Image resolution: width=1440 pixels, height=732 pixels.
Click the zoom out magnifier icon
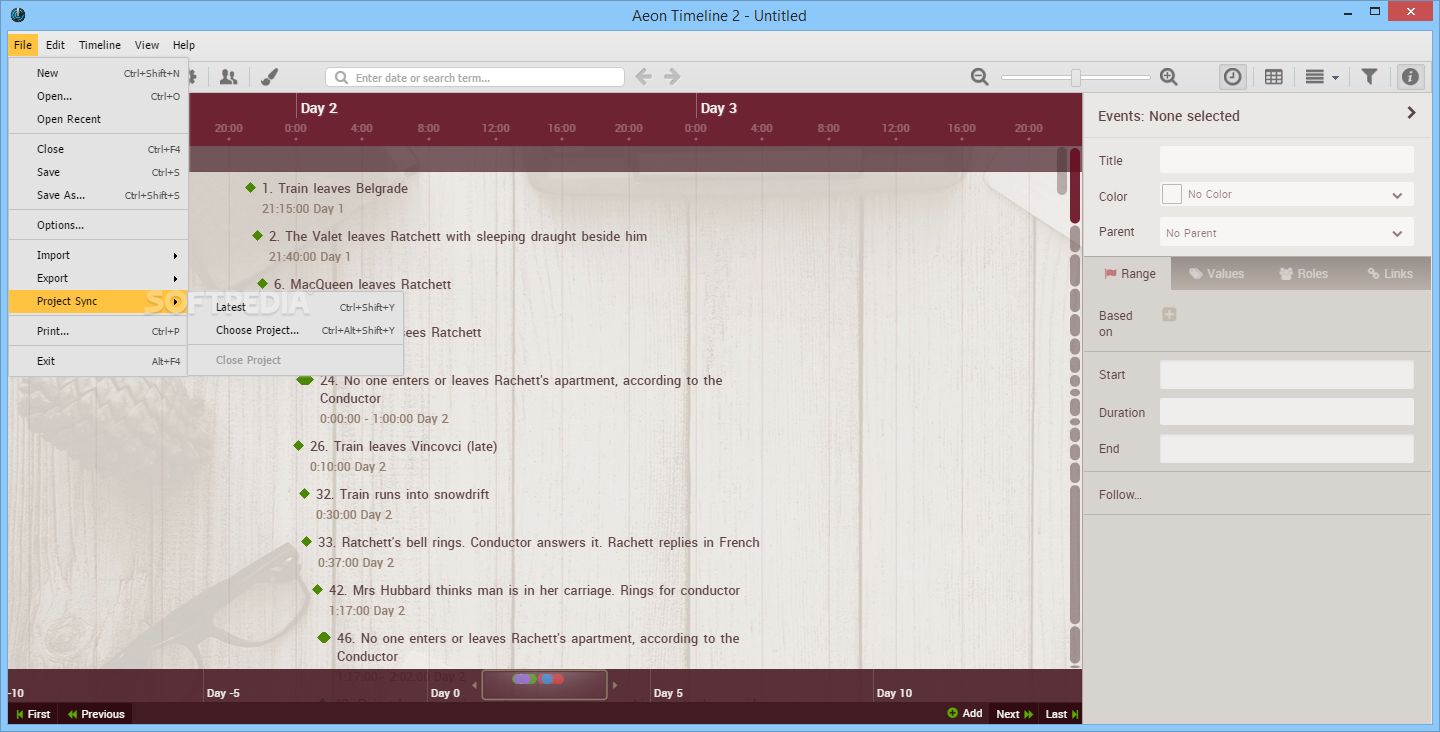click(980, 77)
